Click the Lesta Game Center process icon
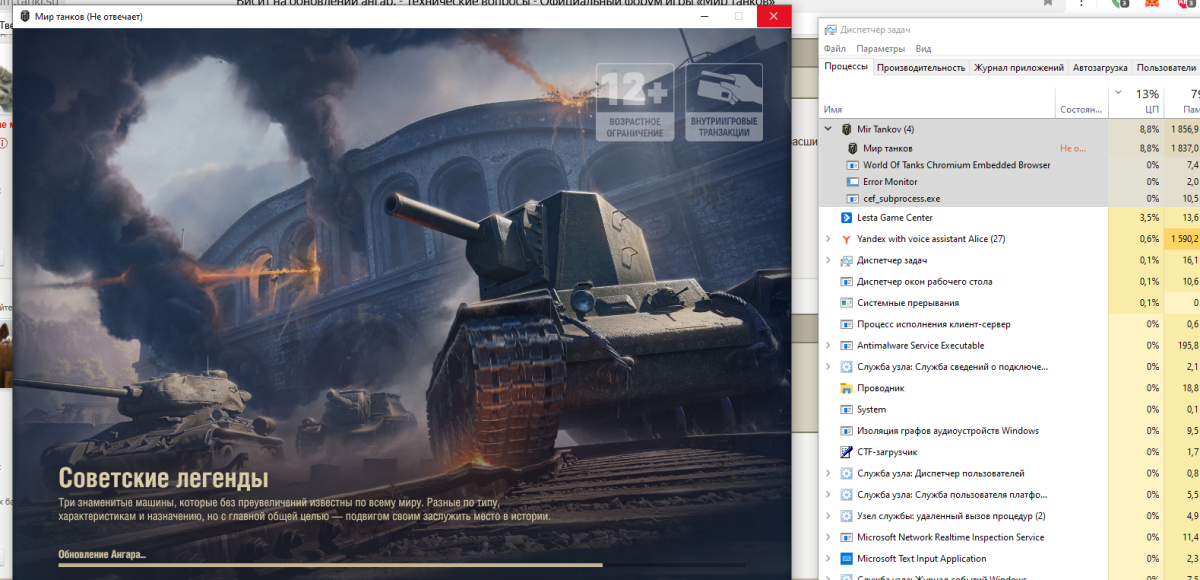The image size is (1200, 580). point(845,217)
